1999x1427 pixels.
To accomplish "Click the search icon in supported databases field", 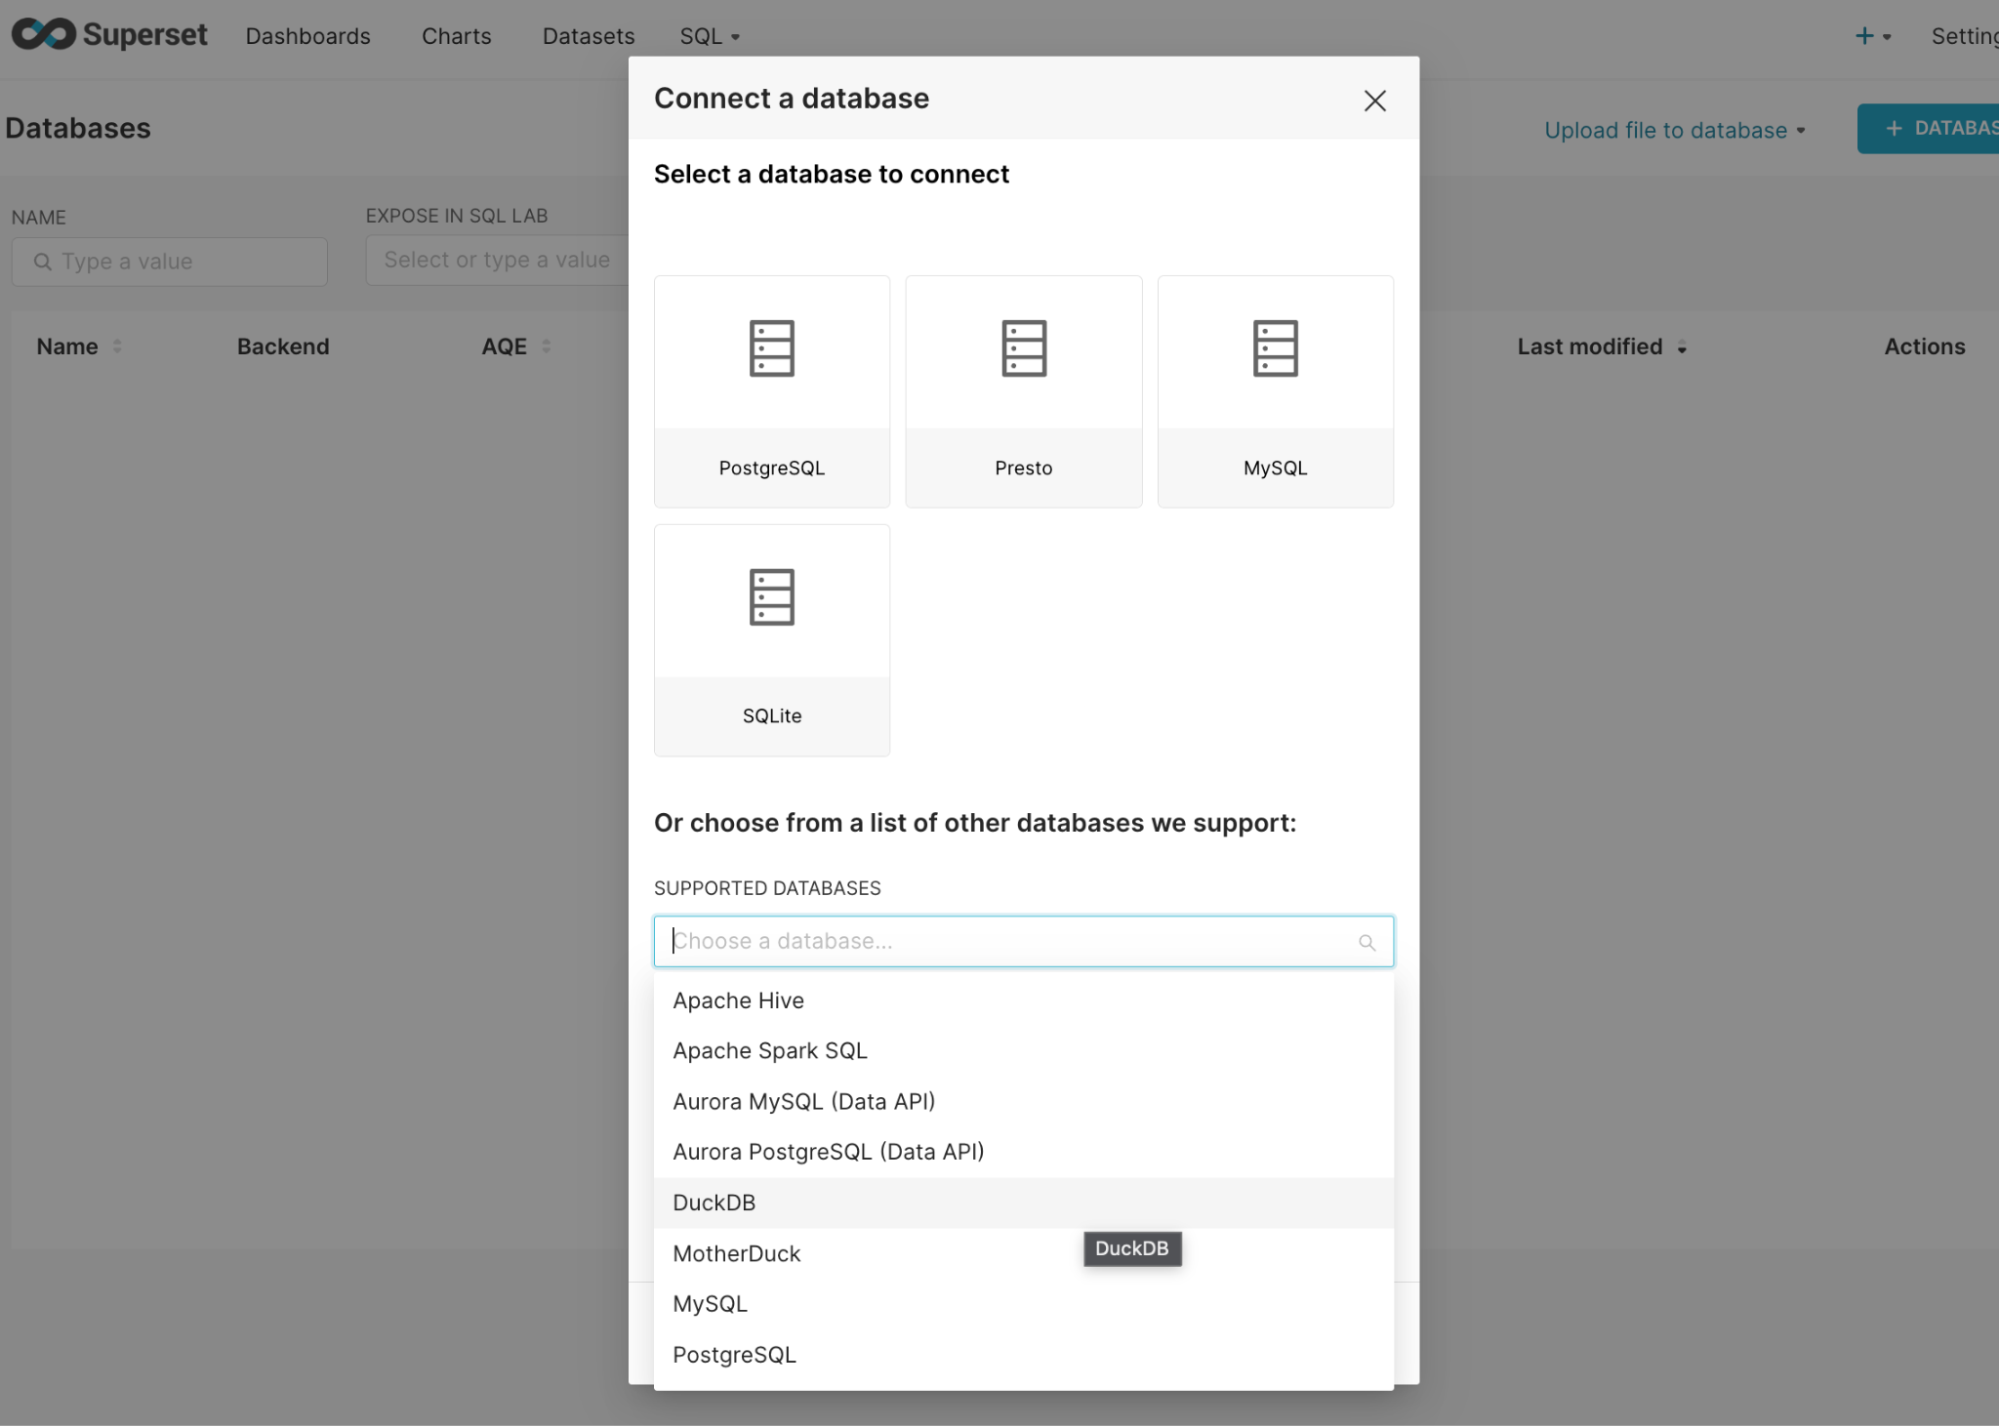I will [x=1366, y=942].
